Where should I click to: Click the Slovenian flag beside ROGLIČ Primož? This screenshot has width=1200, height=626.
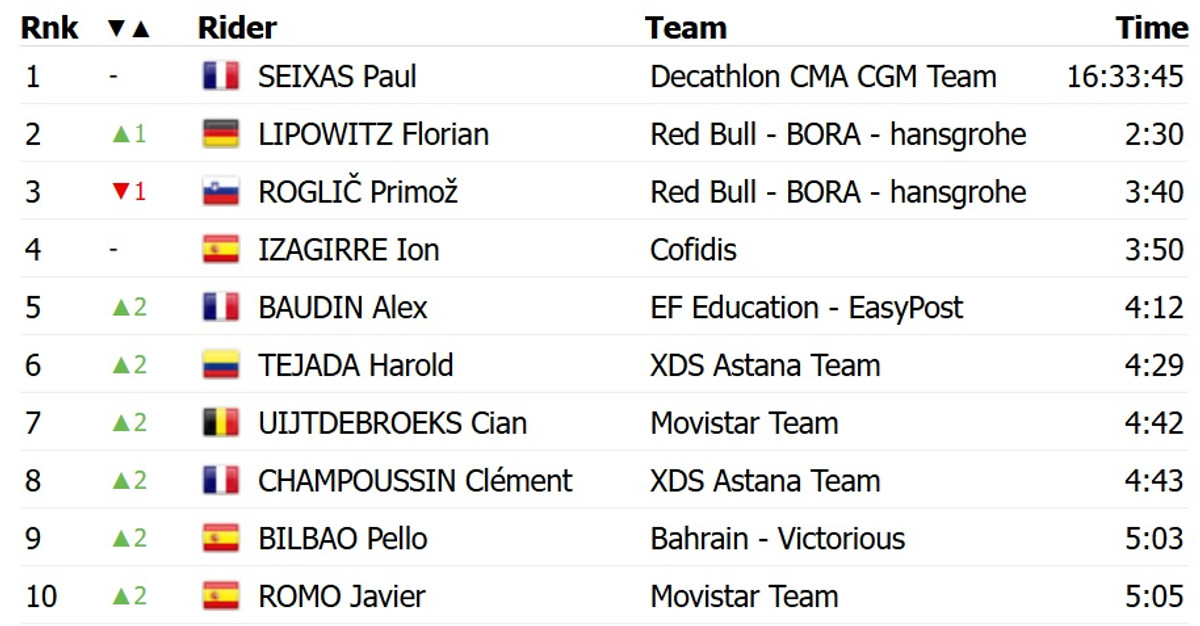tap(220, 192)
